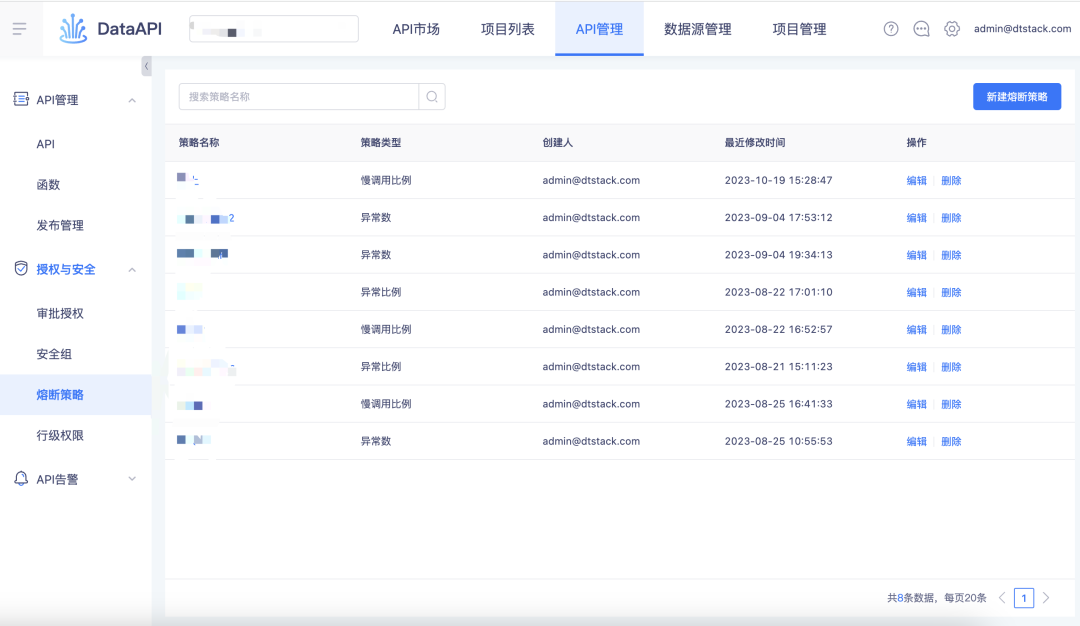Switch to the 数据源管理 tab

pyautogui.click(x=697, y=29)
